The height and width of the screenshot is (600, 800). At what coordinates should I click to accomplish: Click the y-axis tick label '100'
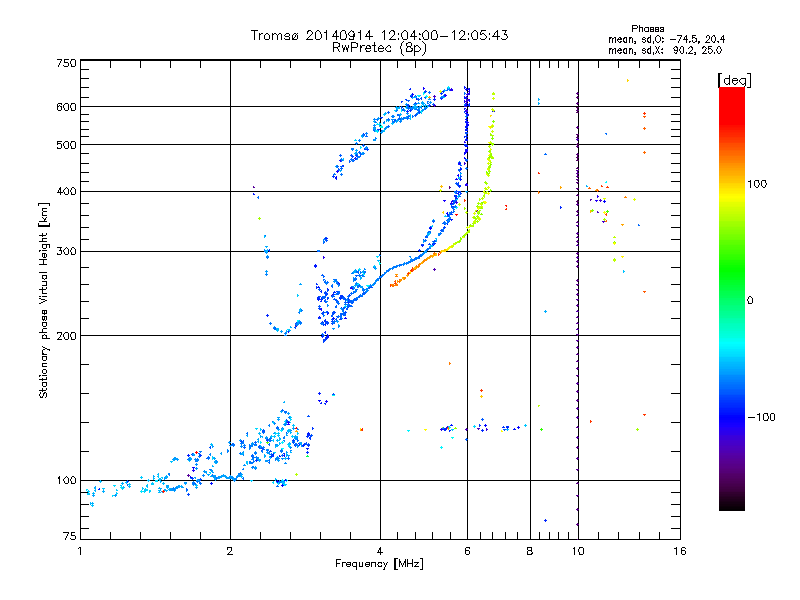click(x=67, y=481)
